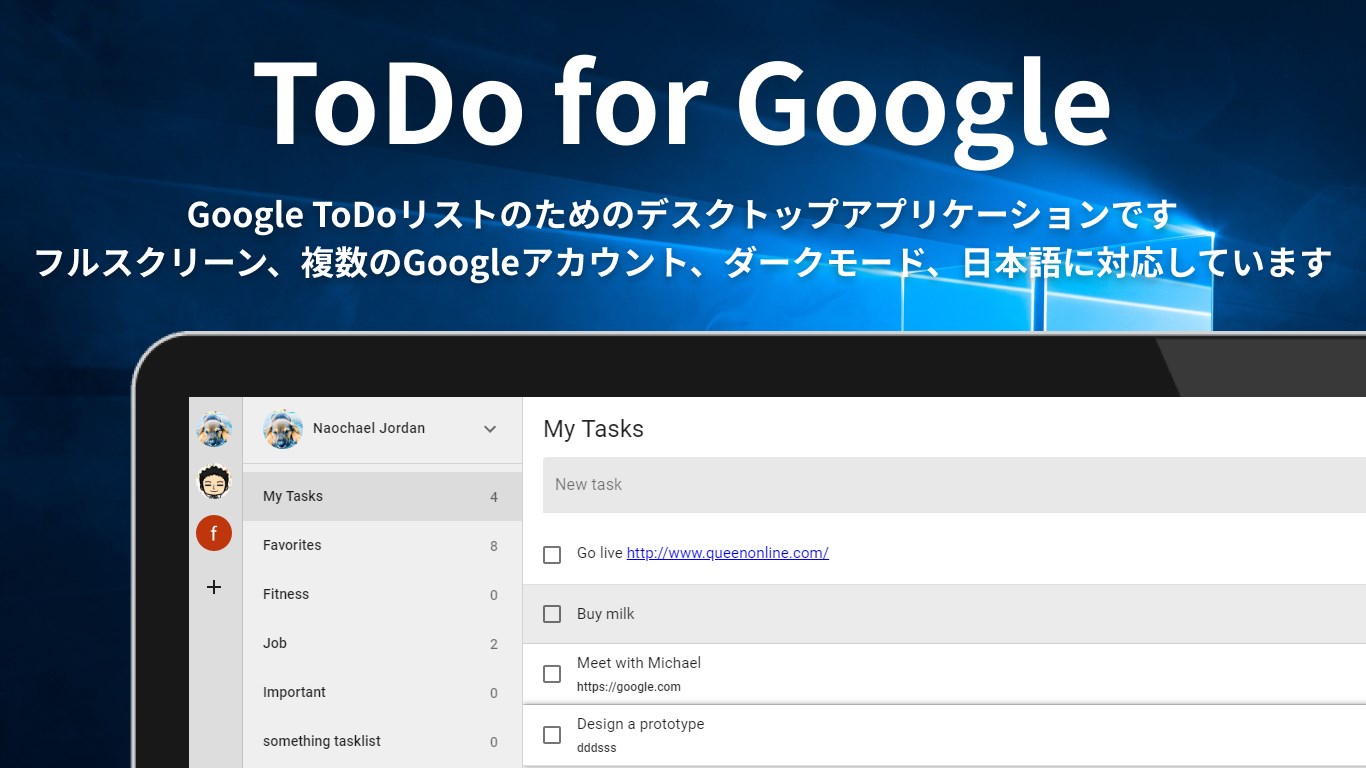Open the My Tasks list
Image resolution: width=1366 pixels, height=768 pixels.
(293, 496)
